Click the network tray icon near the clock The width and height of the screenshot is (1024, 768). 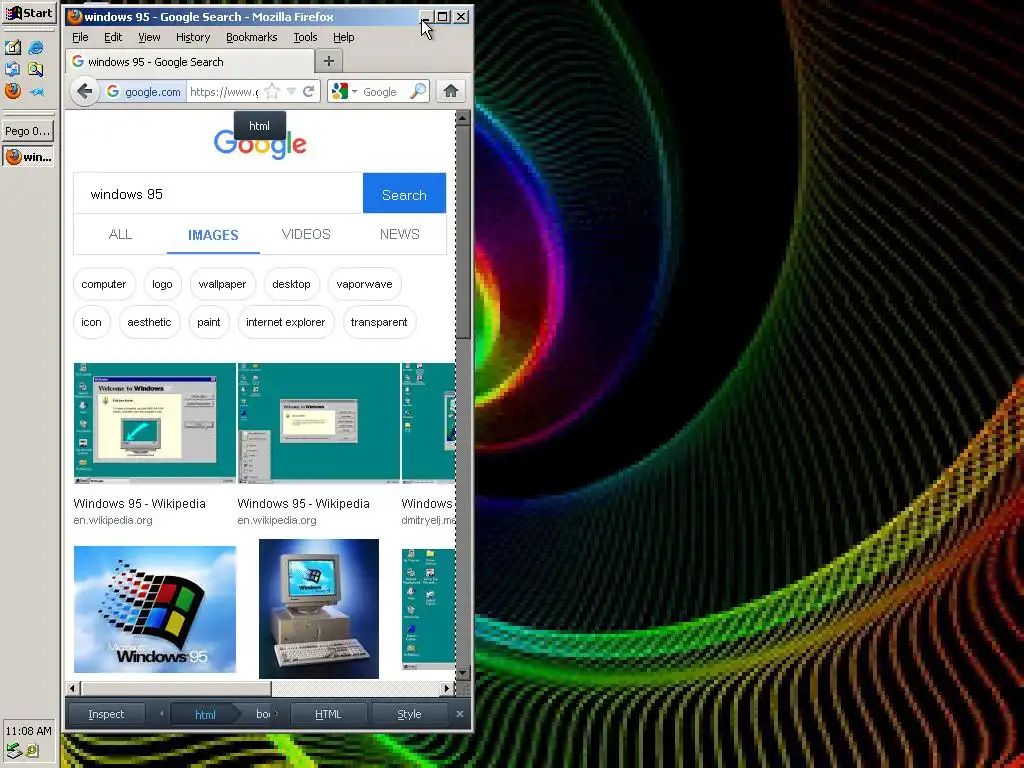tap(13, 750)
